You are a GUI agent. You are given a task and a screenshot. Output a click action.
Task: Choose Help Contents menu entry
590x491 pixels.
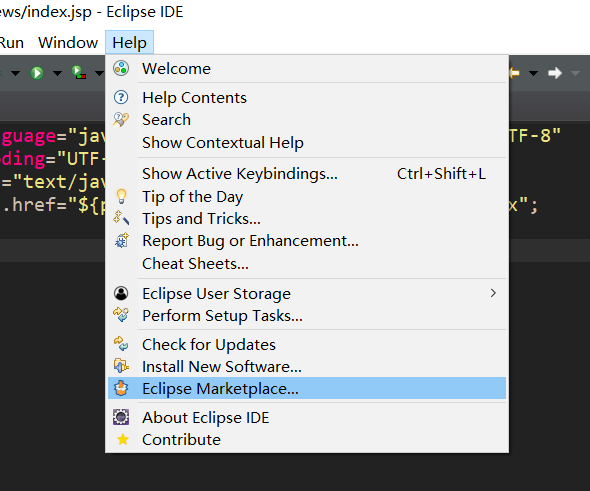pos(307,97)
